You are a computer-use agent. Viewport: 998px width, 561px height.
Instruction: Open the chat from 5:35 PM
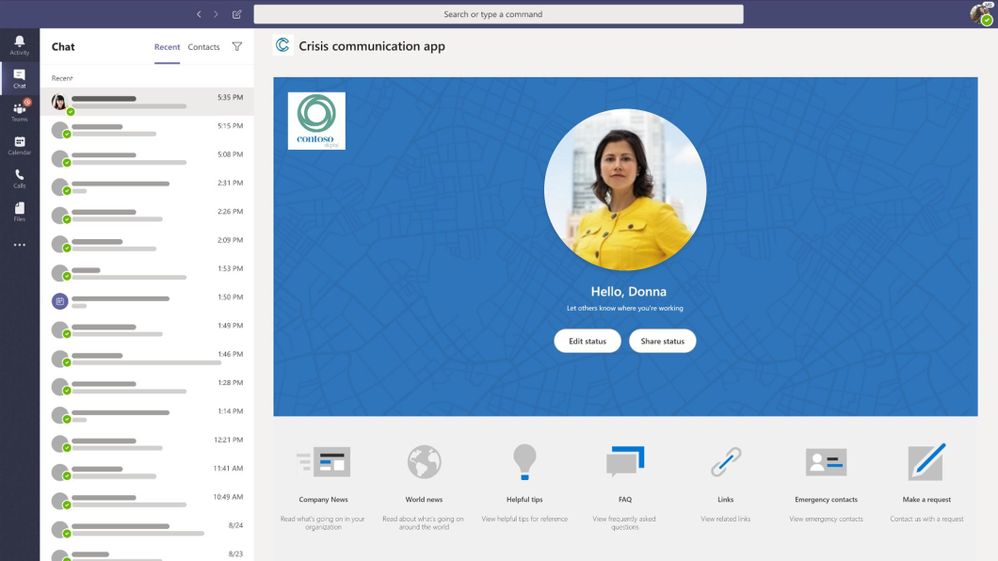(x=147, y=102)
